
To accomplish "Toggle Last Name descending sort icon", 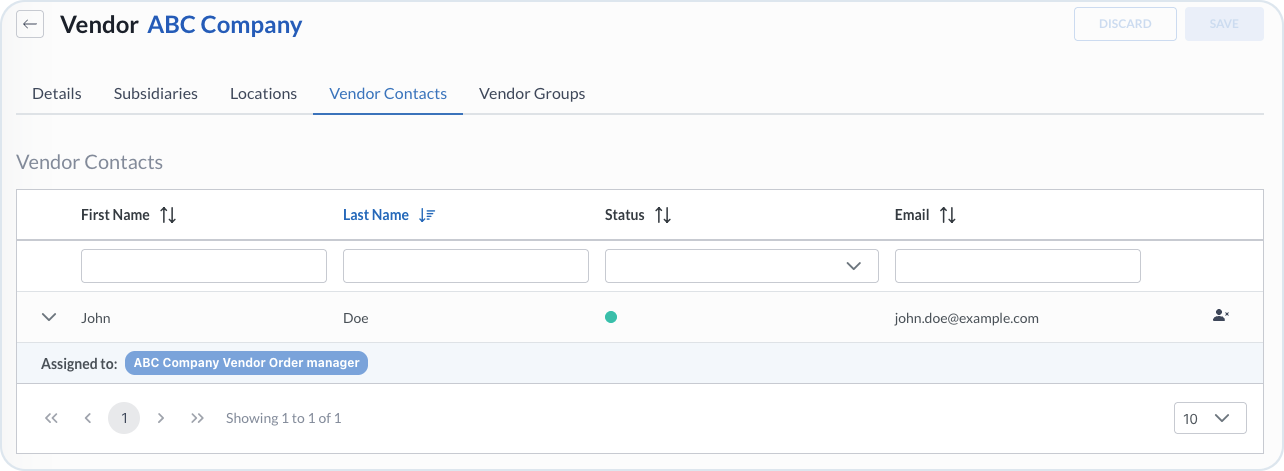I will pos(427,215).
